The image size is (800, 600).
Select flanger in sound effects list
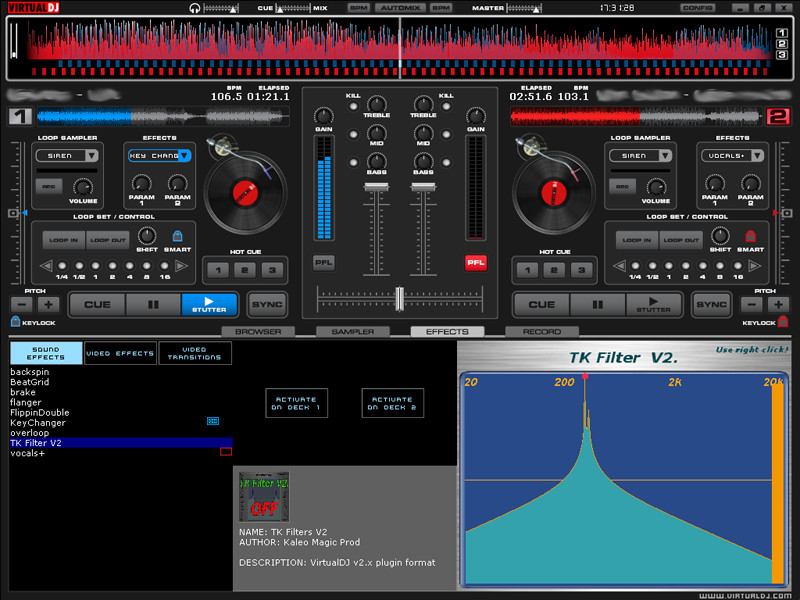[26, 403]
